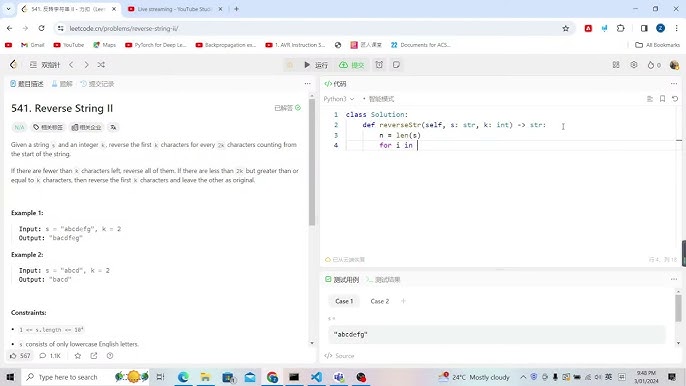Click the vertical scrollbar of problem description
686x386 pixels.
click(312, 162)
